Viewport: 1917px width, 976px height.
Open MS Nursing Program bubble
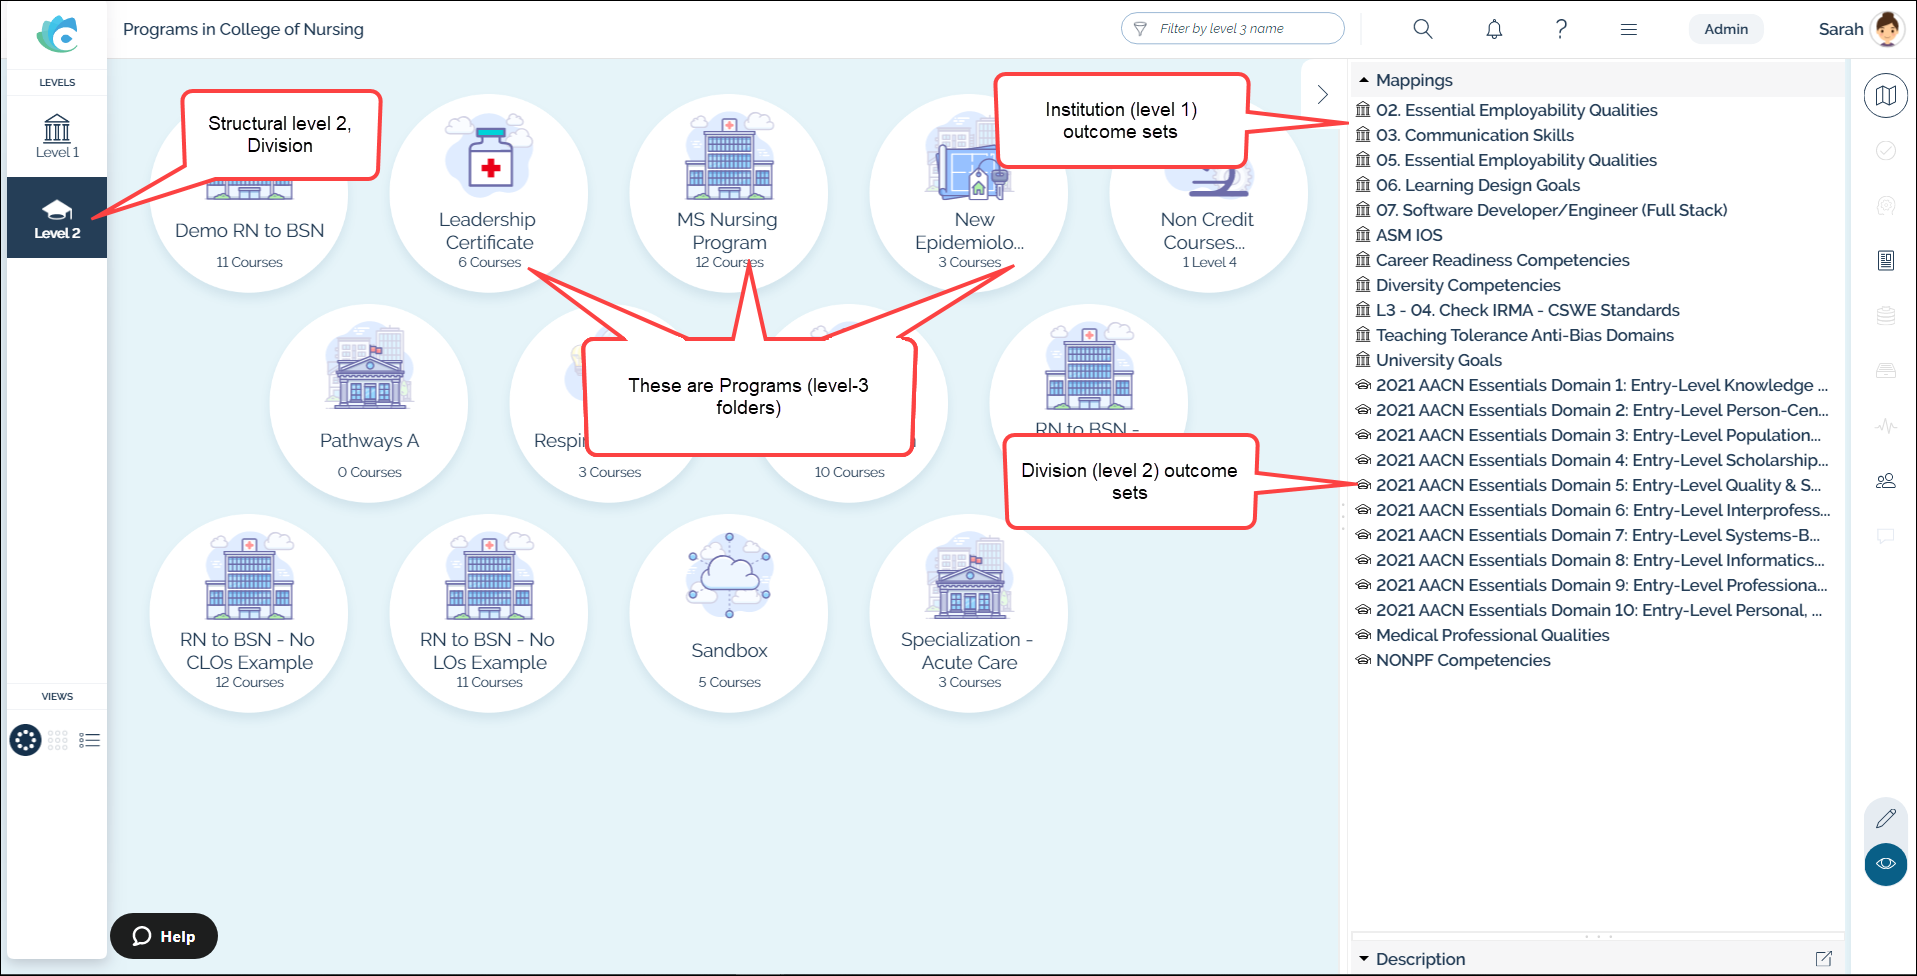729,193
